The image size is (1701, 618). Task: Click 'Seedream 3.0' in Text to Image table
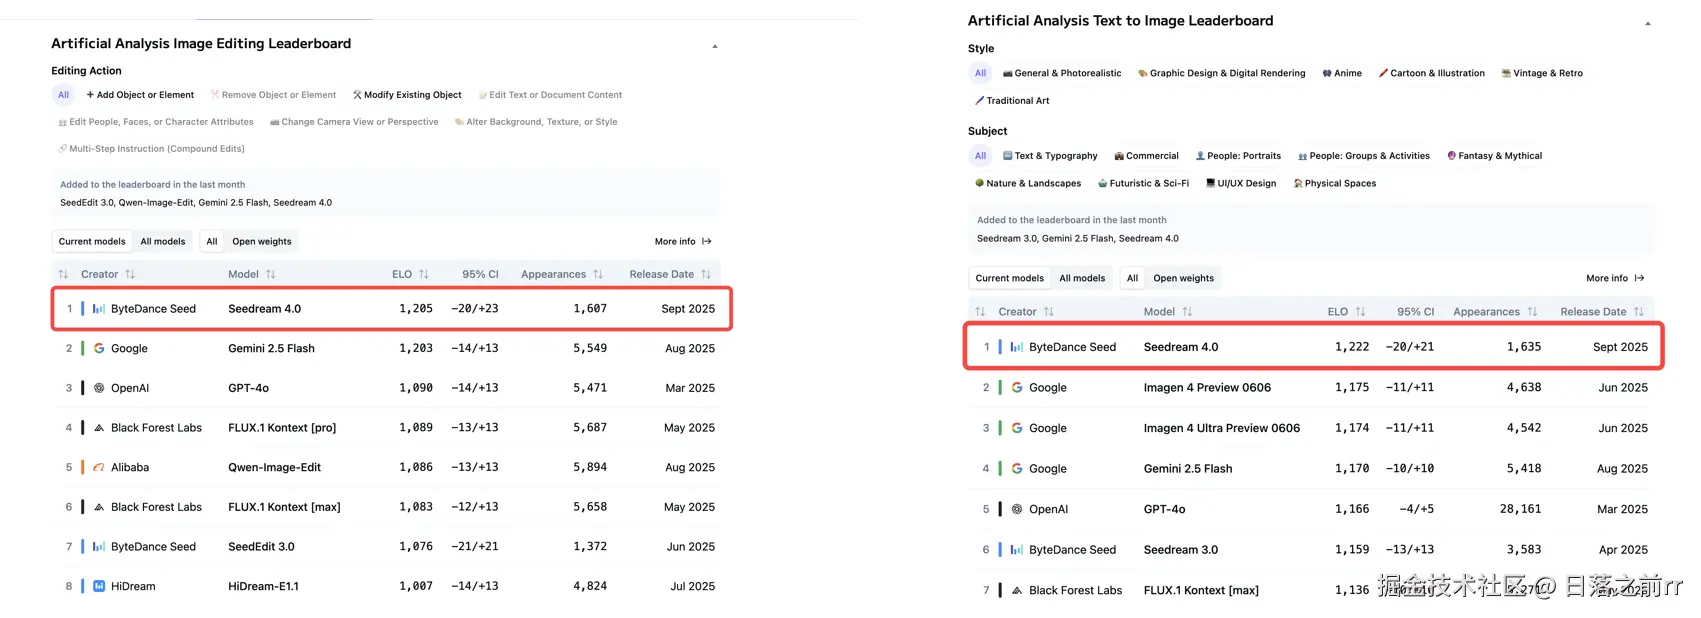pos(1181,550)
